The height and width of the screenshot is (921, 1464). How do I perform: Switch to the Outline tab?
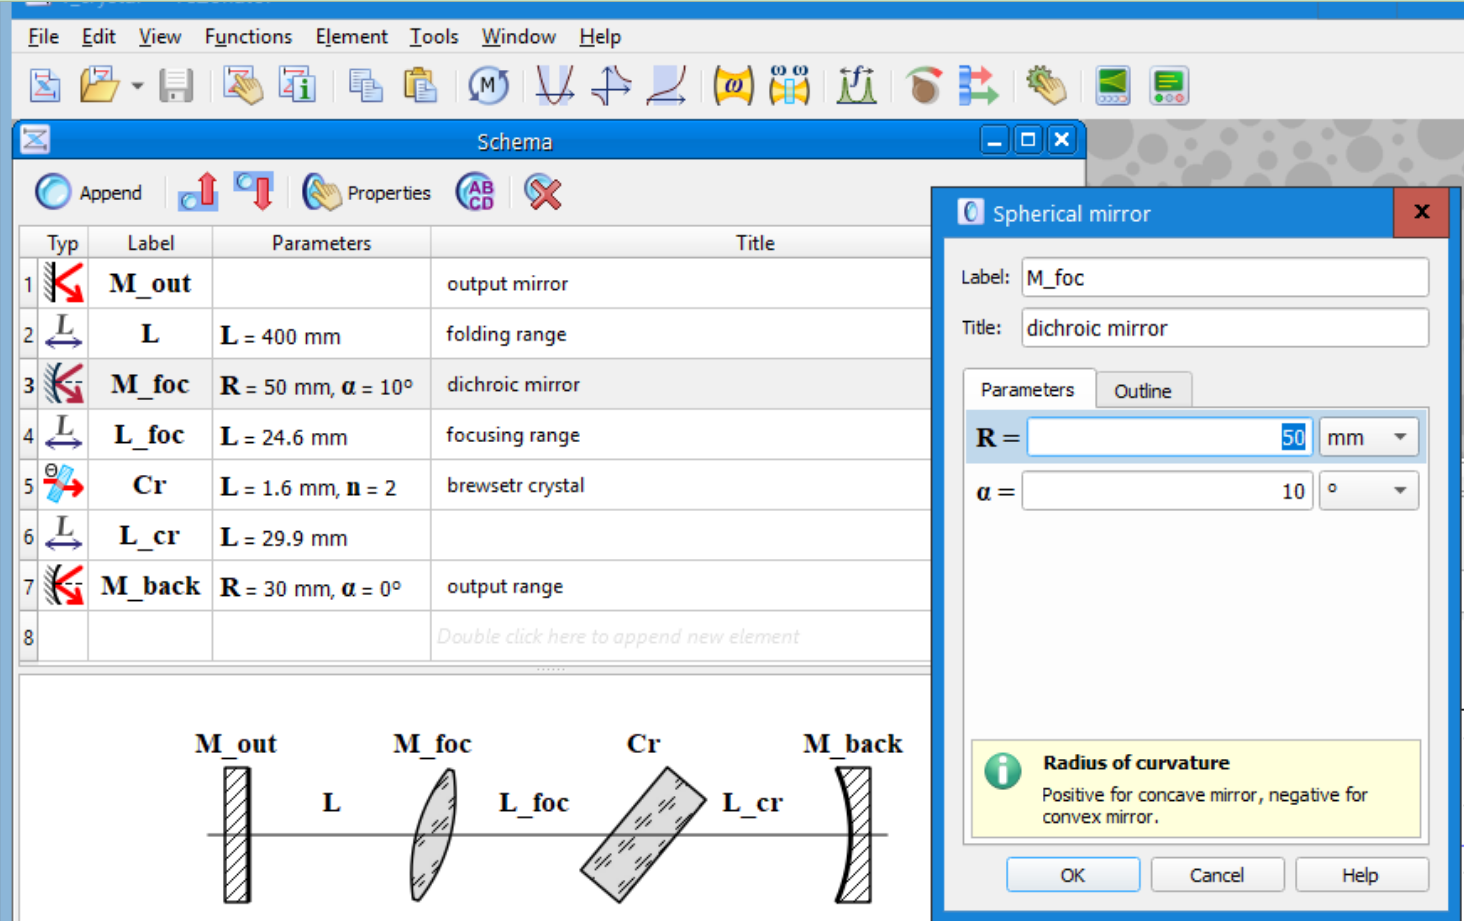pyautogui.click(x=1143, y=391)
